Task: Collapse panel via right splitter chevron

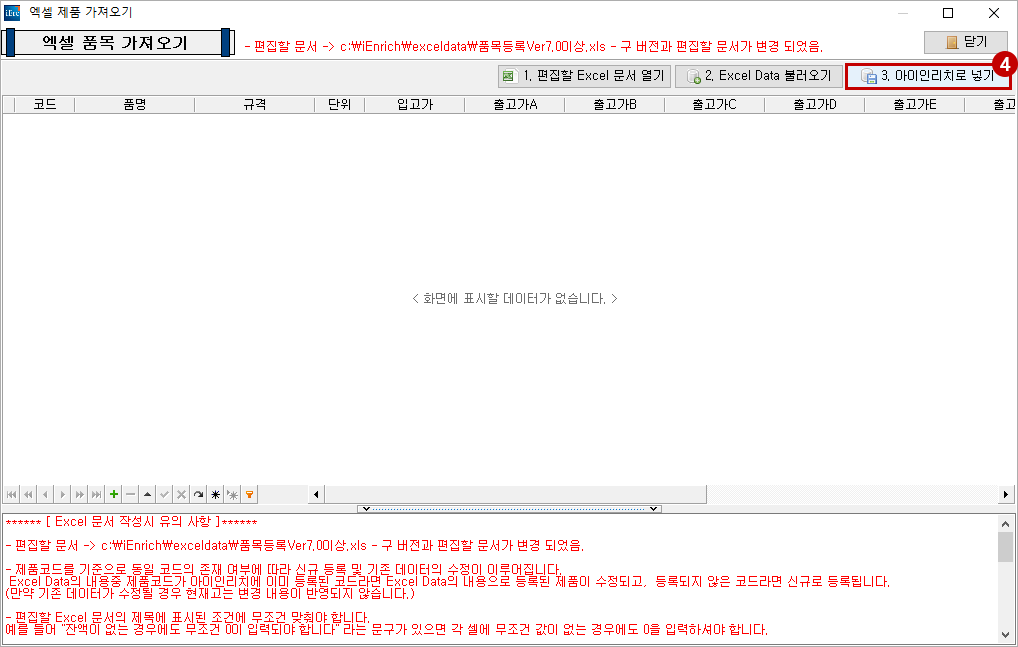Action: click(x=653, y=509)
